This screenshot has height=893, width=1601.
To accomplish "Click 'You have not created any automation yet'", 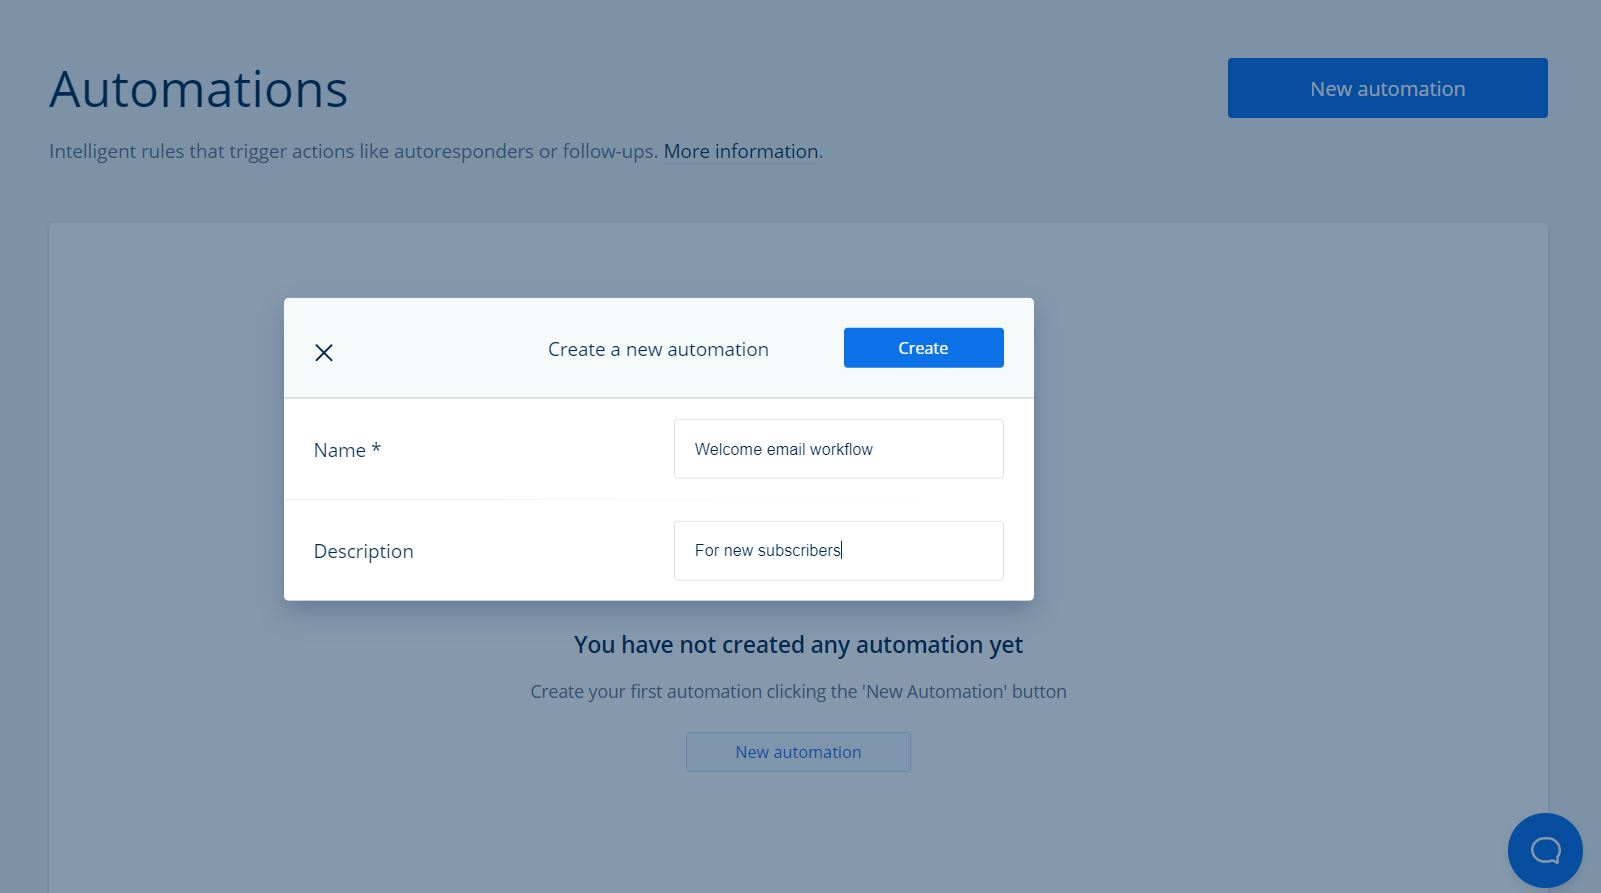I will pos(798,645).
